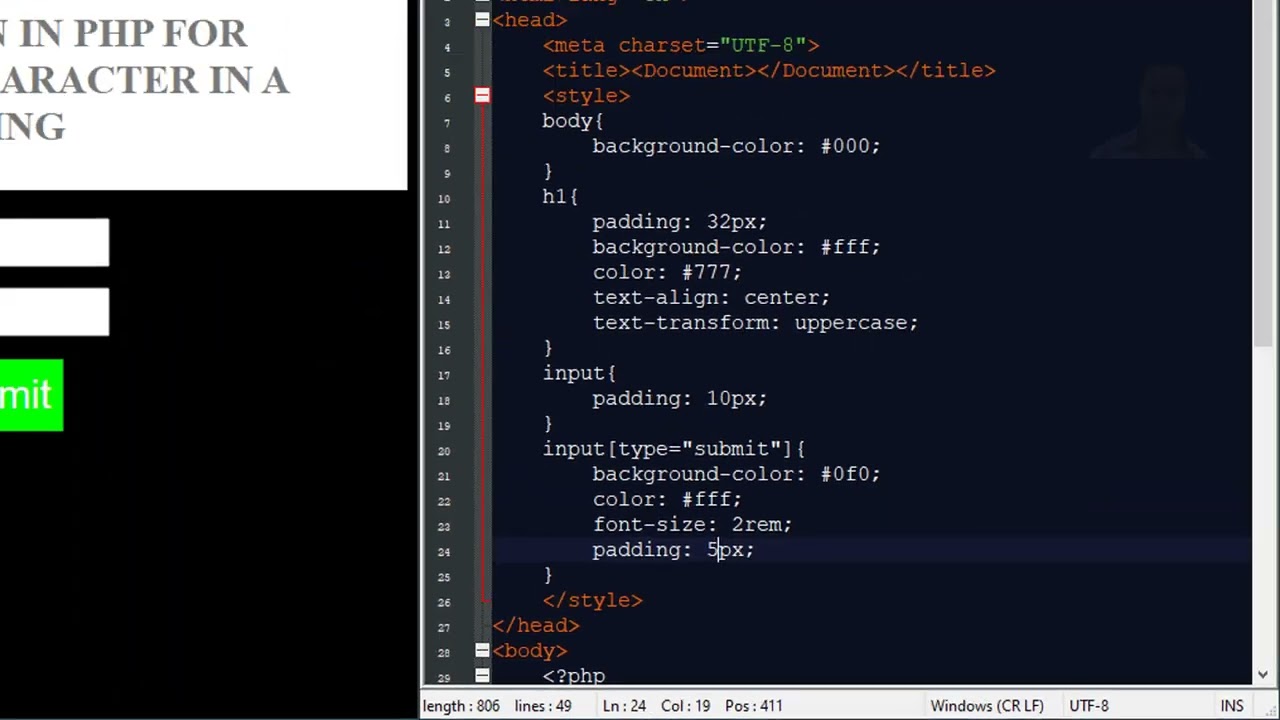Click the opening style tag on line 6
This screenshot has height=720, width=1280.
(586, 96)
